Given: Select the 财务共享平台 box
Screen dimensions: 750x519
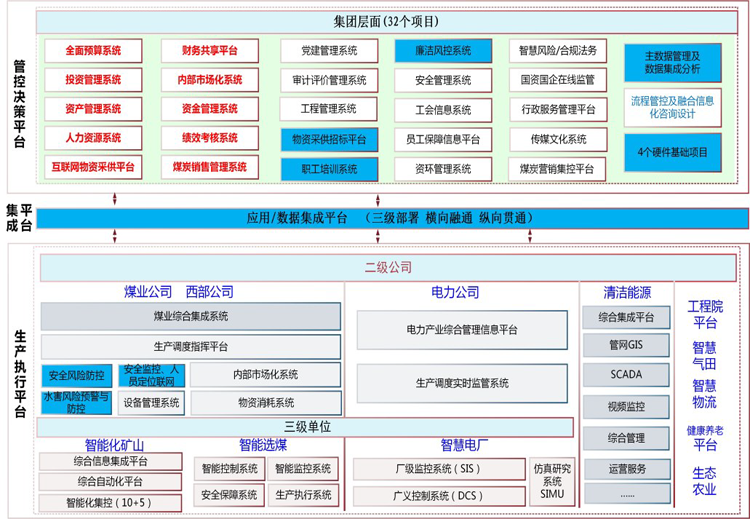Looking at the screenshot, I should pyautogui.click(x=209, y=50).
